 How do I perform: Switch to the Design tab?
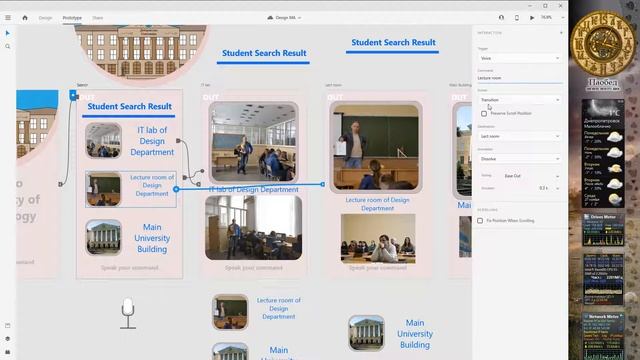(45, 18)
